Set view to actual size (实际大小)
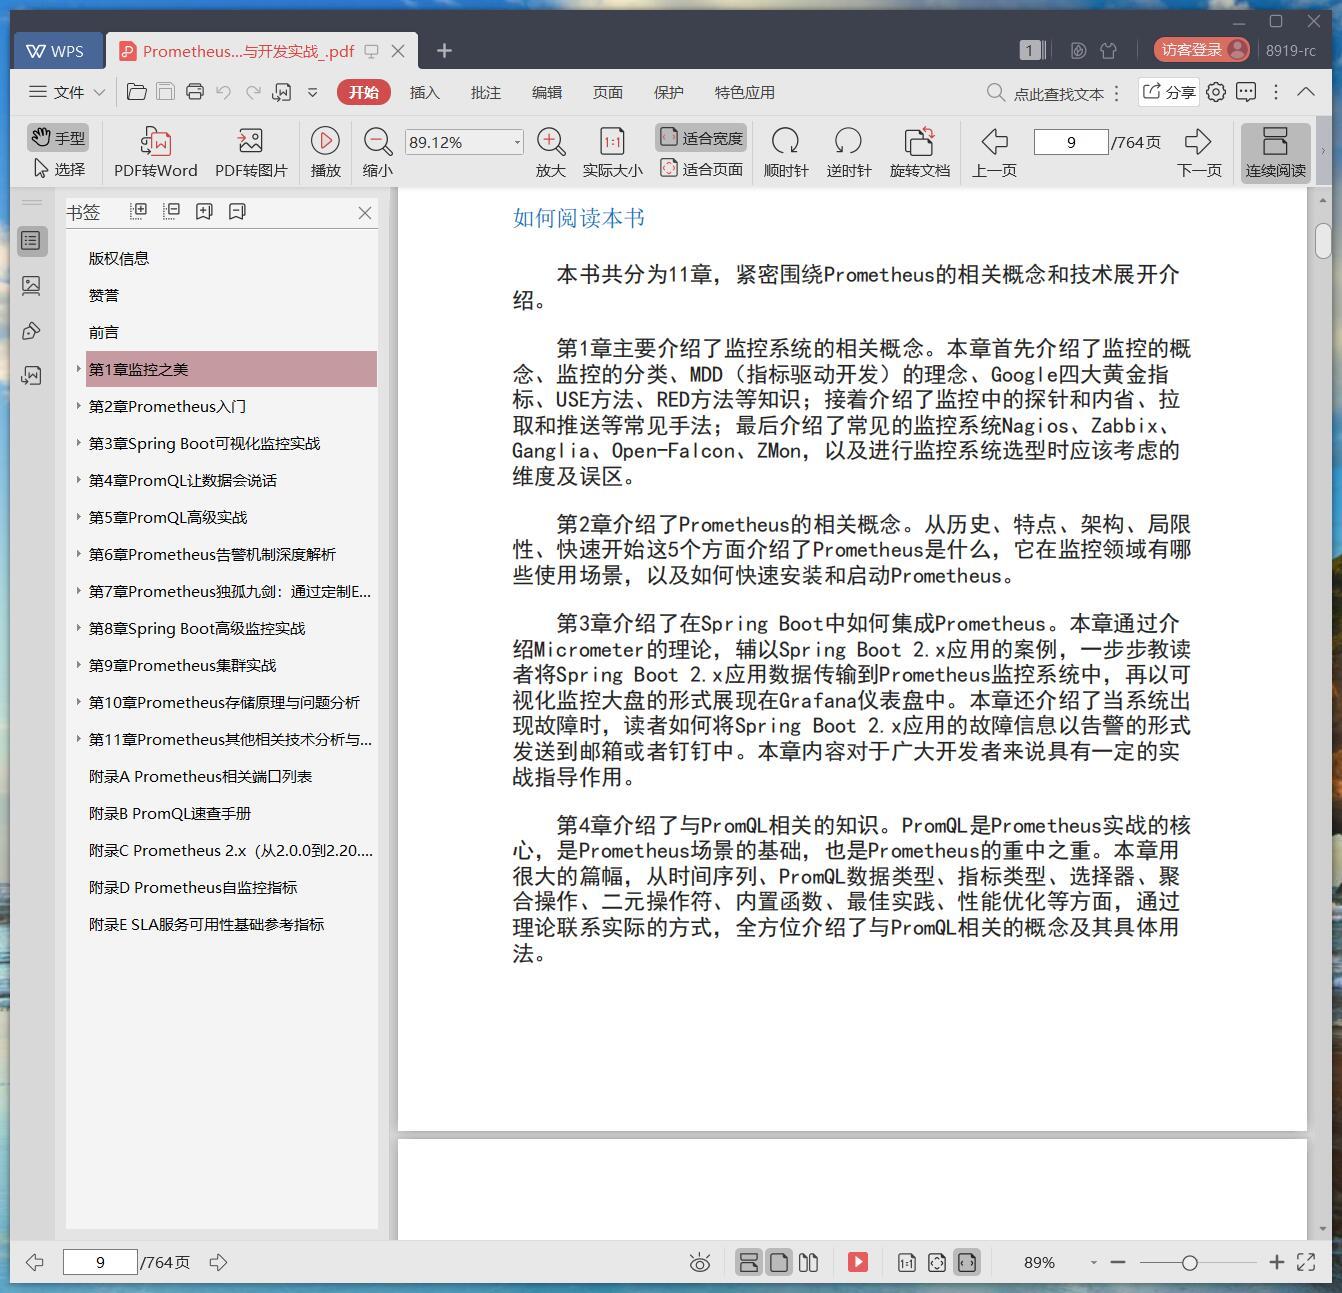The height and width of the screenshot is (1293, 1342). click(612, 153)
